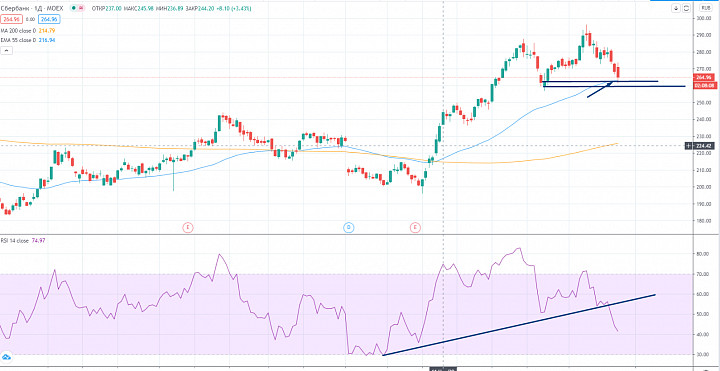Click the green market status dot indicator
This screenshot has width=720, height=371.
pos(74,8)
